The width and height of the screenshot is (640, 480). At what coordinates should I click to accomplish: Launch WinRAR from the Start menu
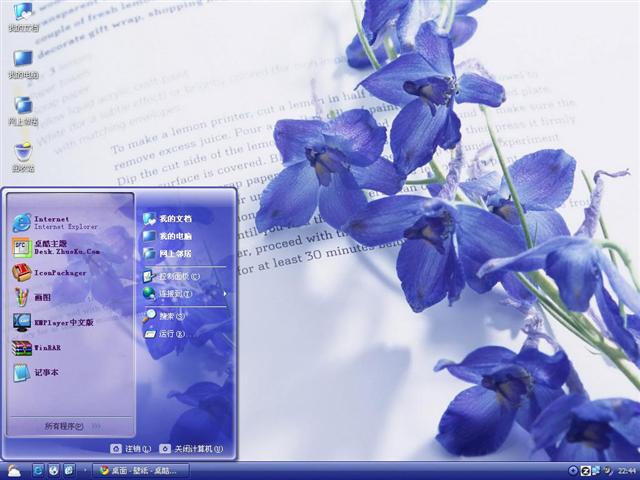(37, 348)
